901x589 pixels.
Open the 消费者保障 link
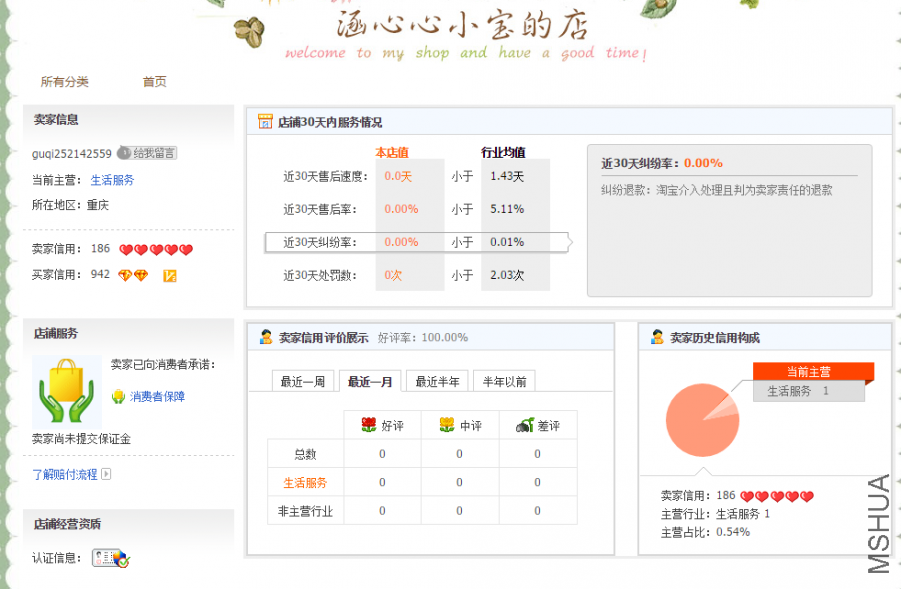click(157, 396)
